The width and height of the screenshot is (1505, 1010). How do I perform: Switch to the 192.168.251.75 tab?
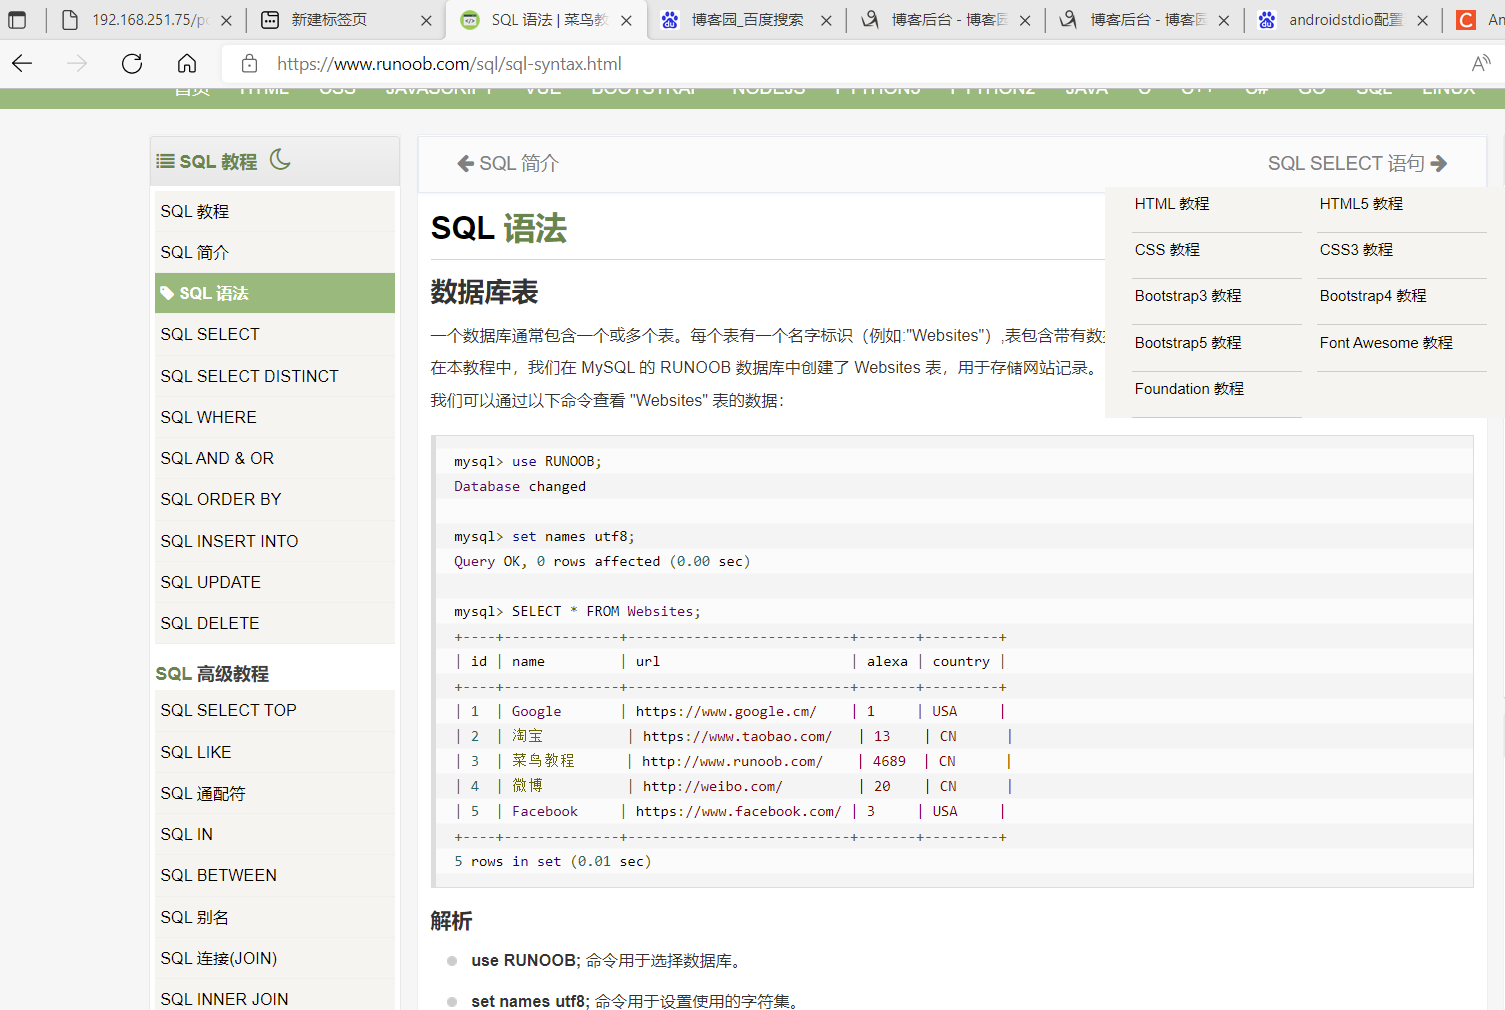[x=146, y=20]
